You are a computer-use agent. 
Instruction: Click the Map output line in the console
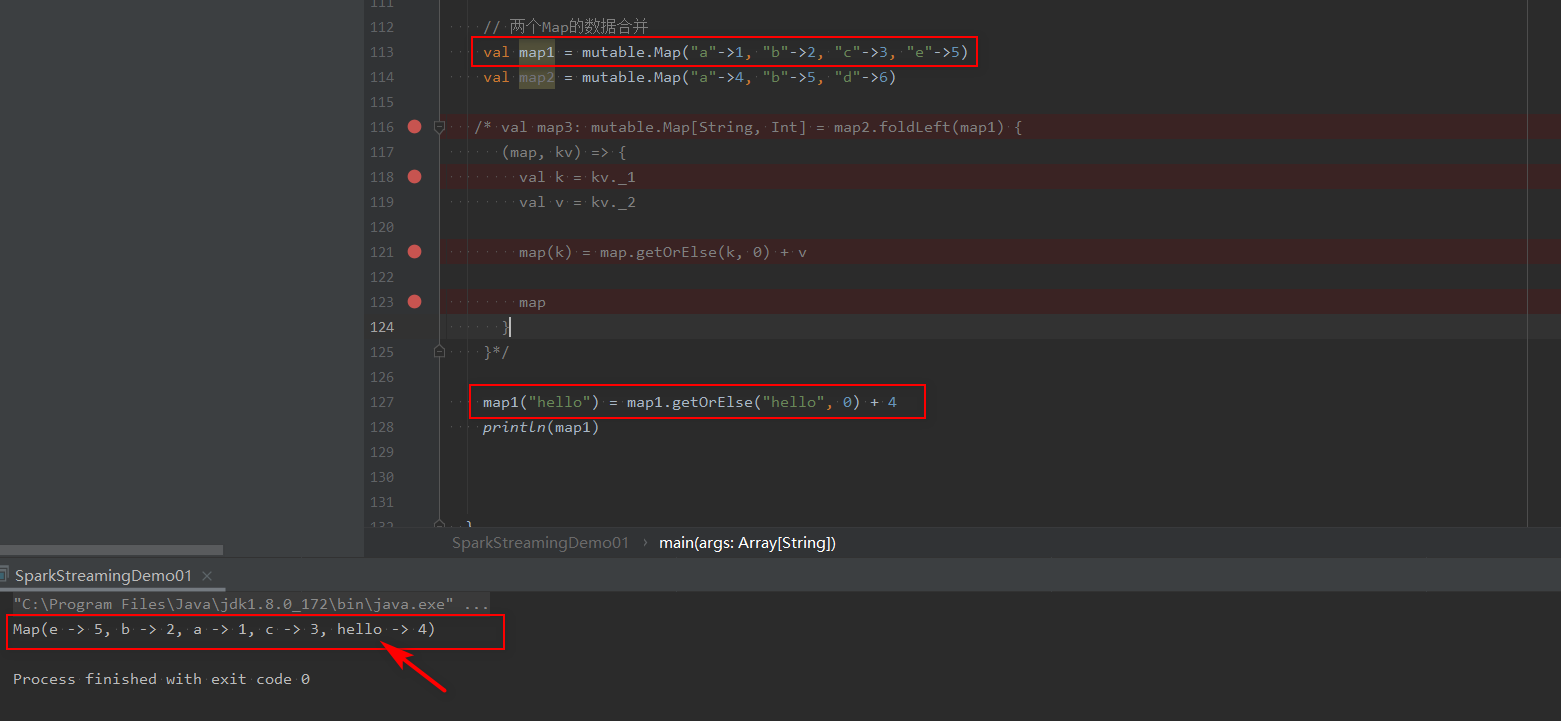click(222, 629)
